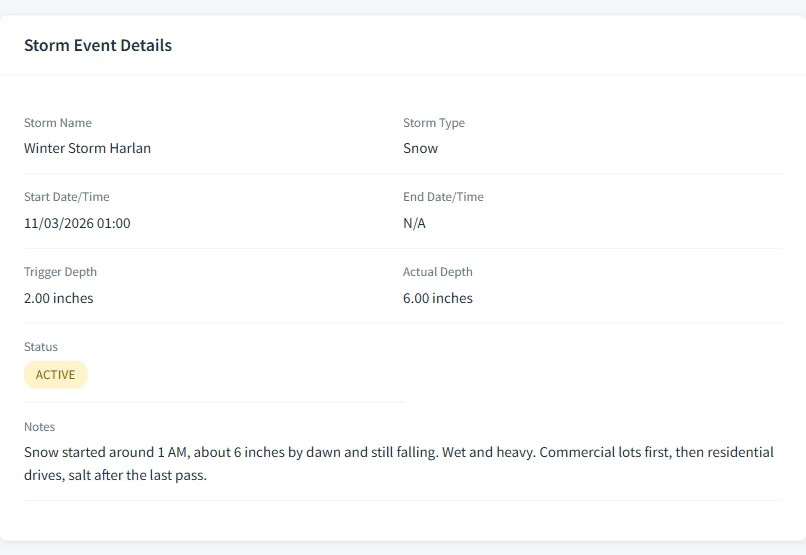Click the Storm Event Details heading

pos(98,45)
